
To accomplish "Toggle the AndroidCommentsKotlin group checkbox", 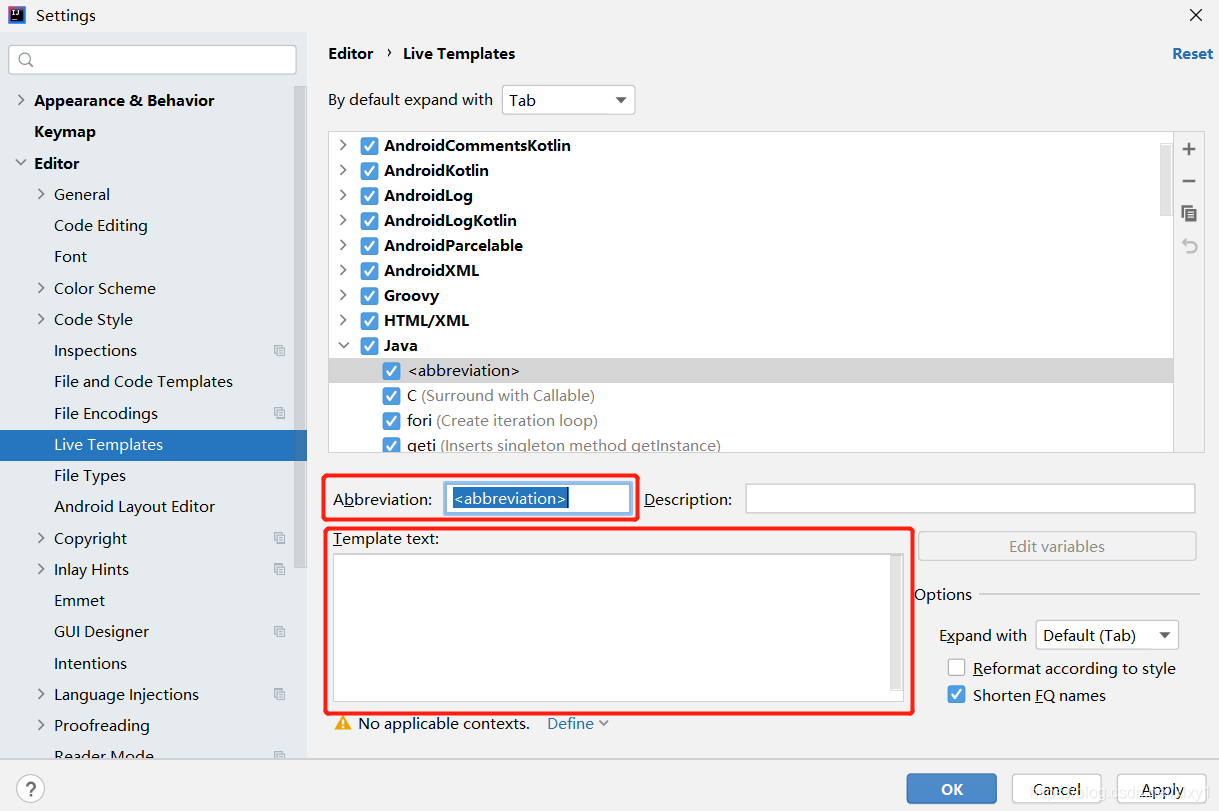I will point(369,145).
